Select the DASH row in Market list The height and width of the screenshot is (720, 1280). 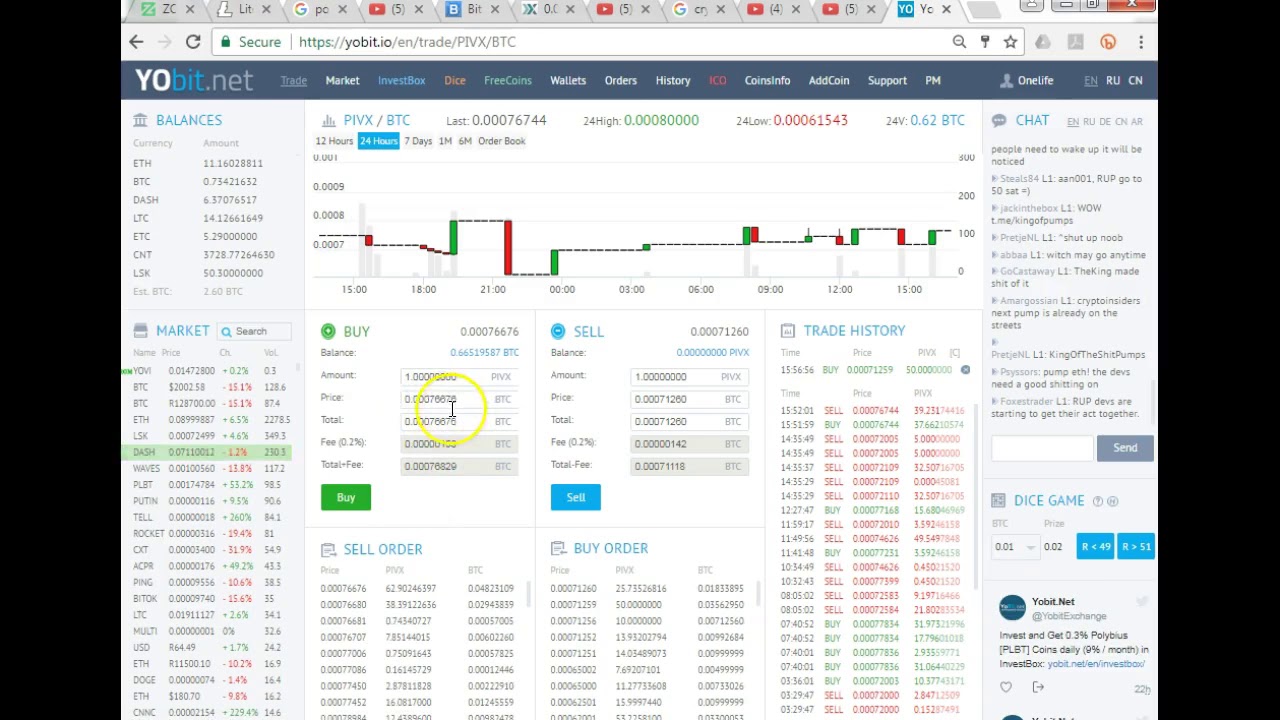[207, 452]
